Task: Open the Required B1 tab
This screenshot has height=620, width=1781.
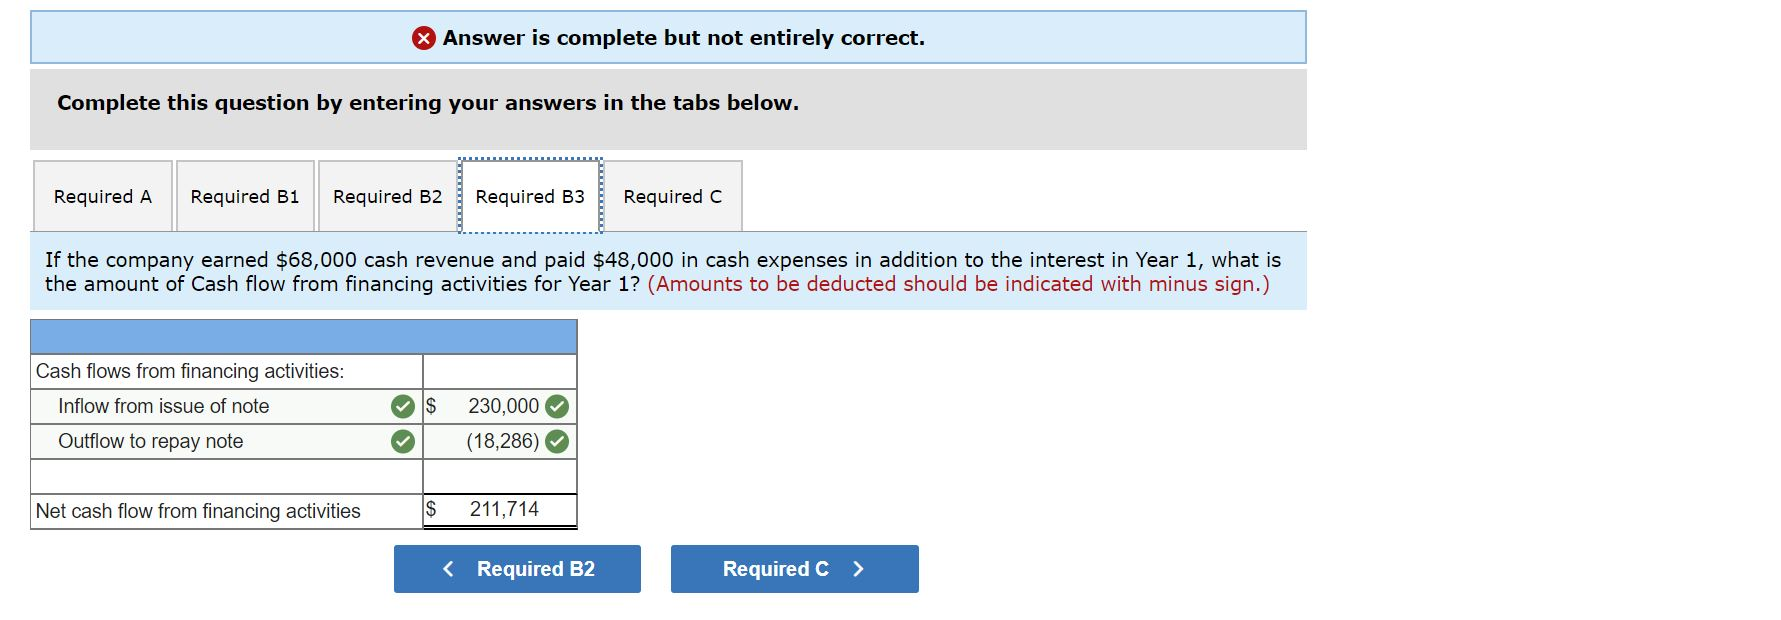Action: 244,196
